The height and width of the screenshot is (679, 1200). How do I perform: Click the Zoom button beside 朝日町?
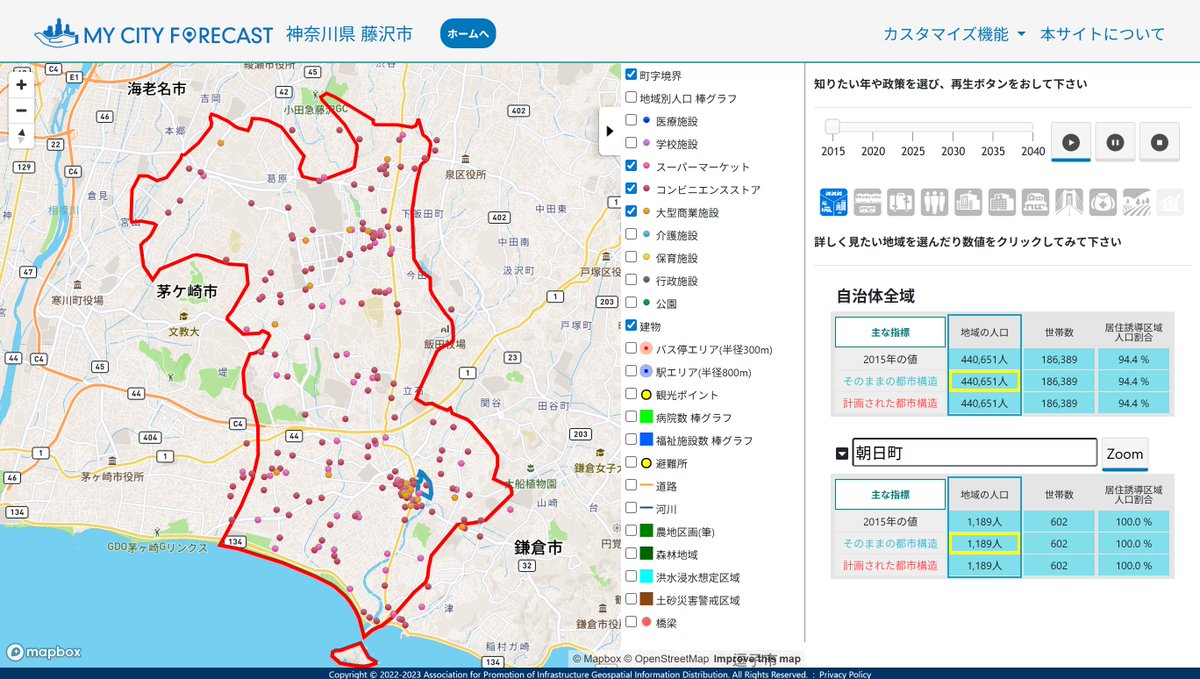click(x=1125, y=453)
